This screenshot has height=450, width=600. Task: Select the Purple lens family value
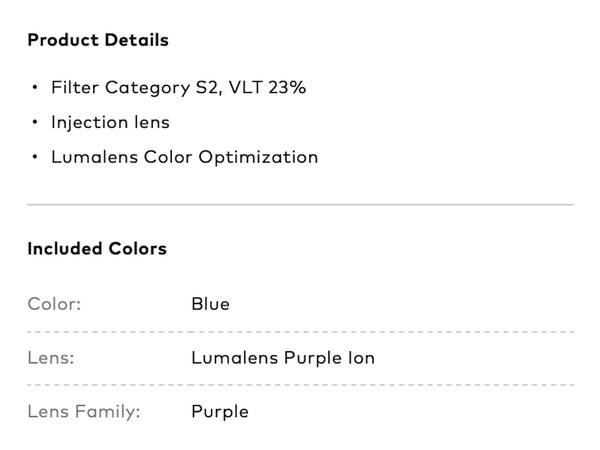tap(220, 411)
